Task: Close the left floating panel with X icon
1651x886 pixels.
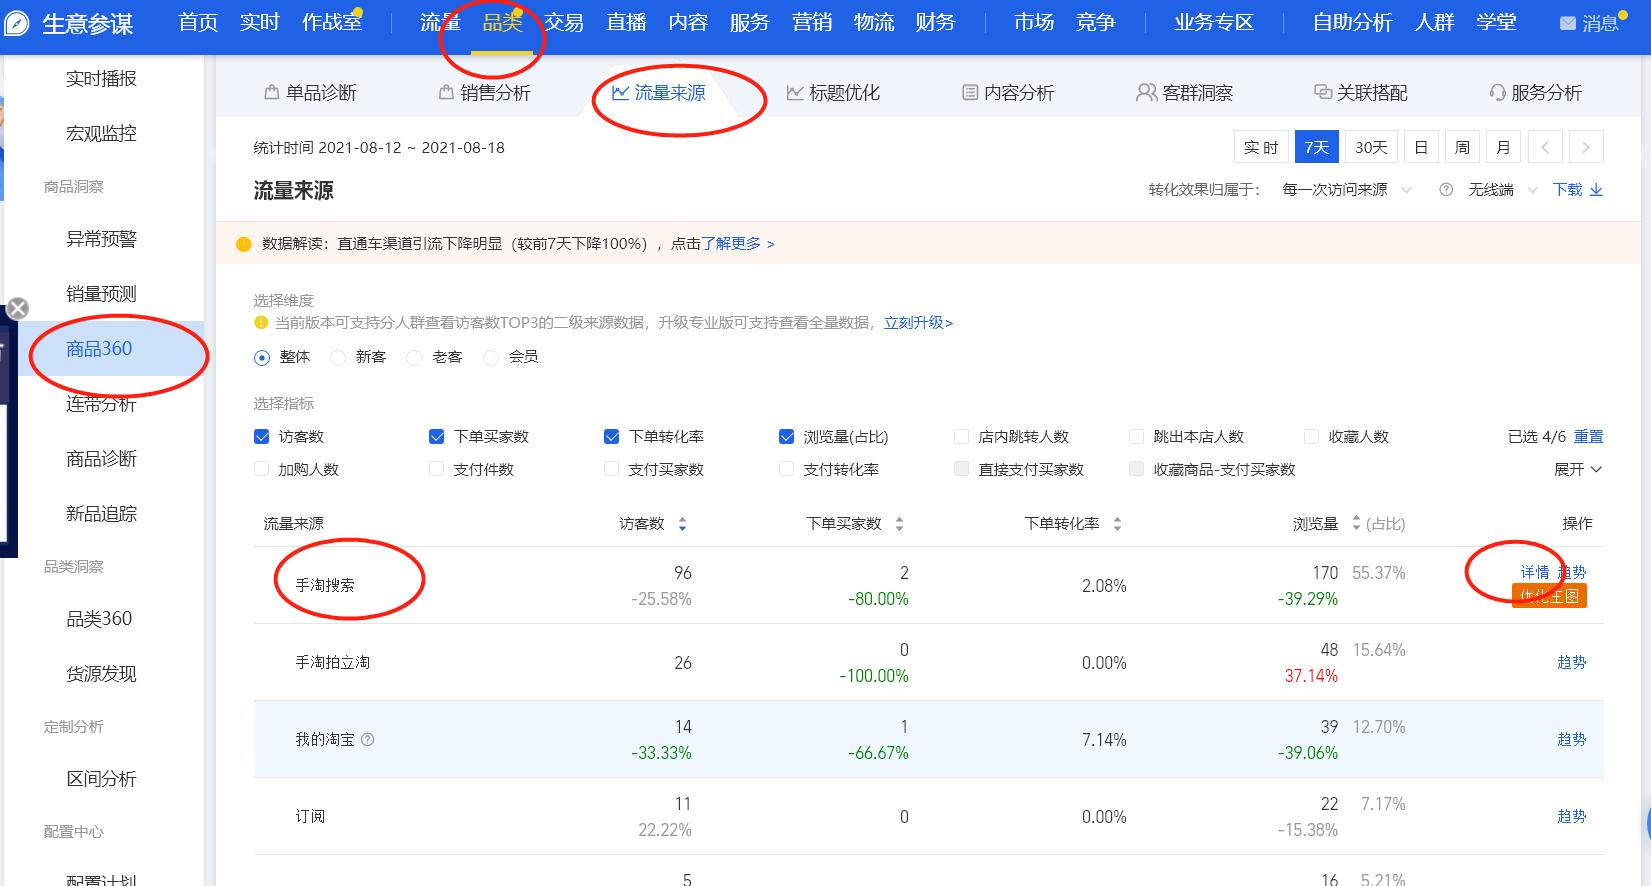Action: [18, 308]
